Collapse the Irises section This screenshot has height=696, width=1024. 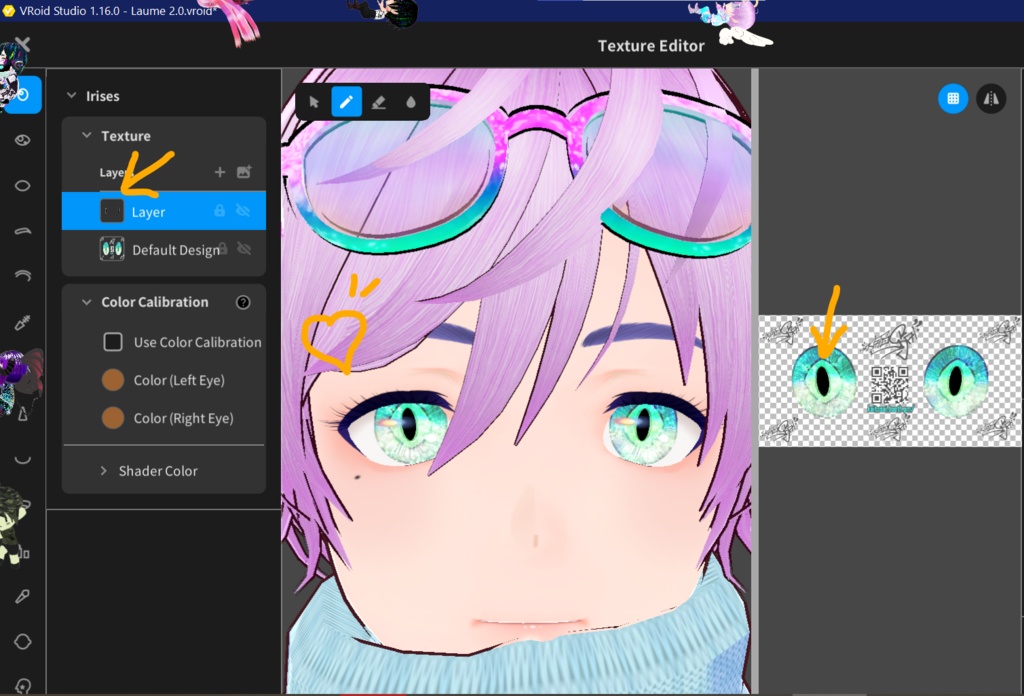point(69,95)
